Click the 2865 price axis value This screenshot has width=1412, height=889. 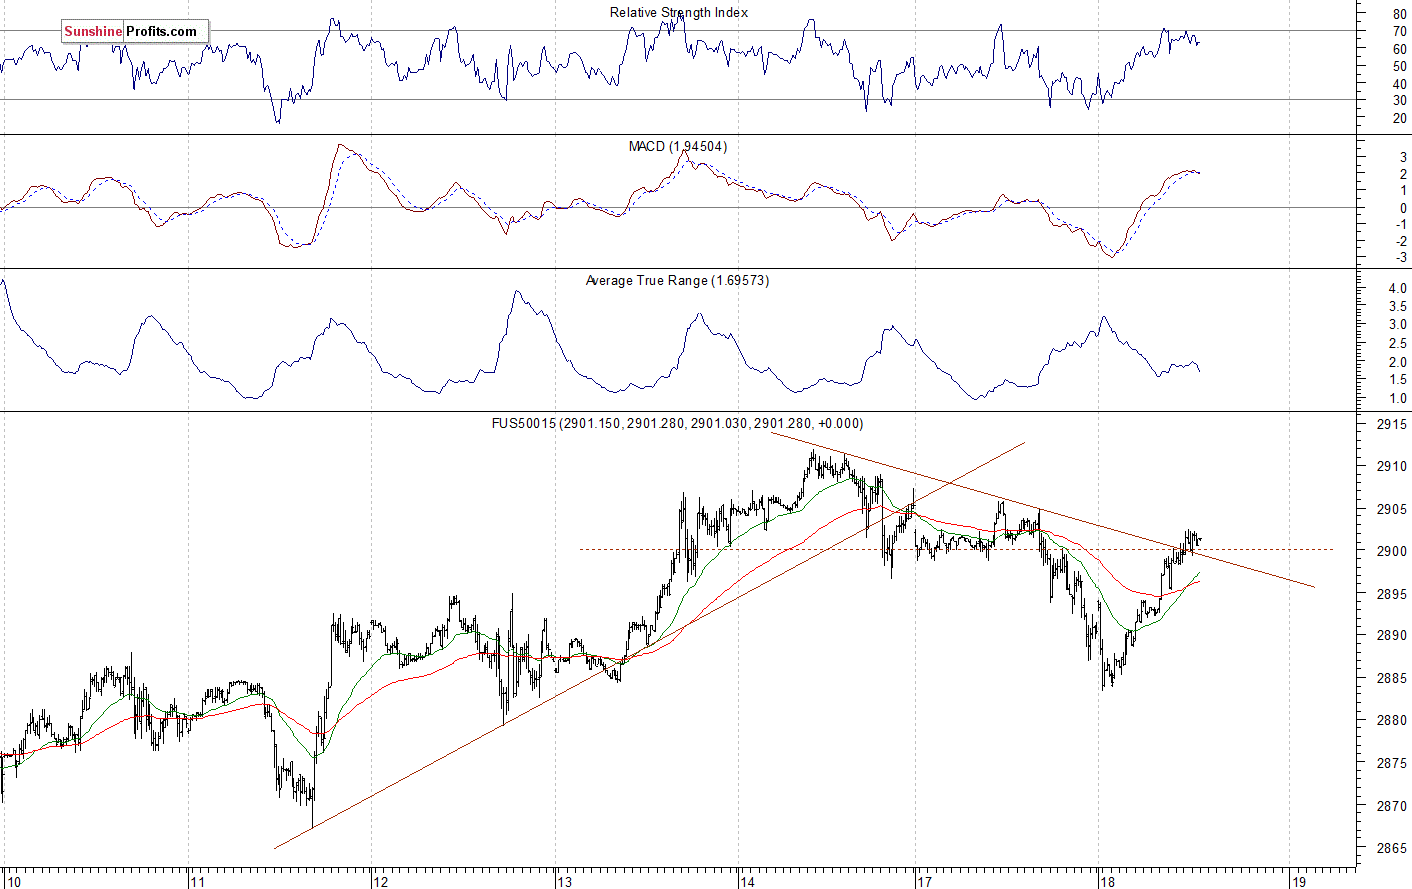pyautogui.click(x=1391, y=848)
